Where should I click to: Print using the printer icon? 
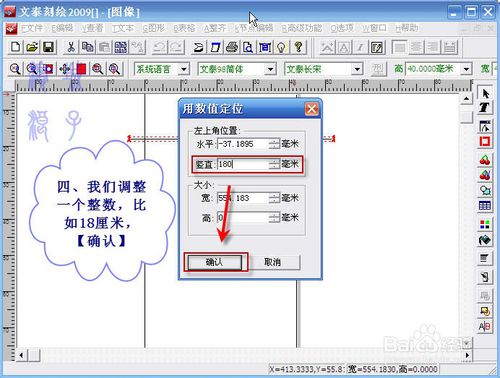coord(232,47)
